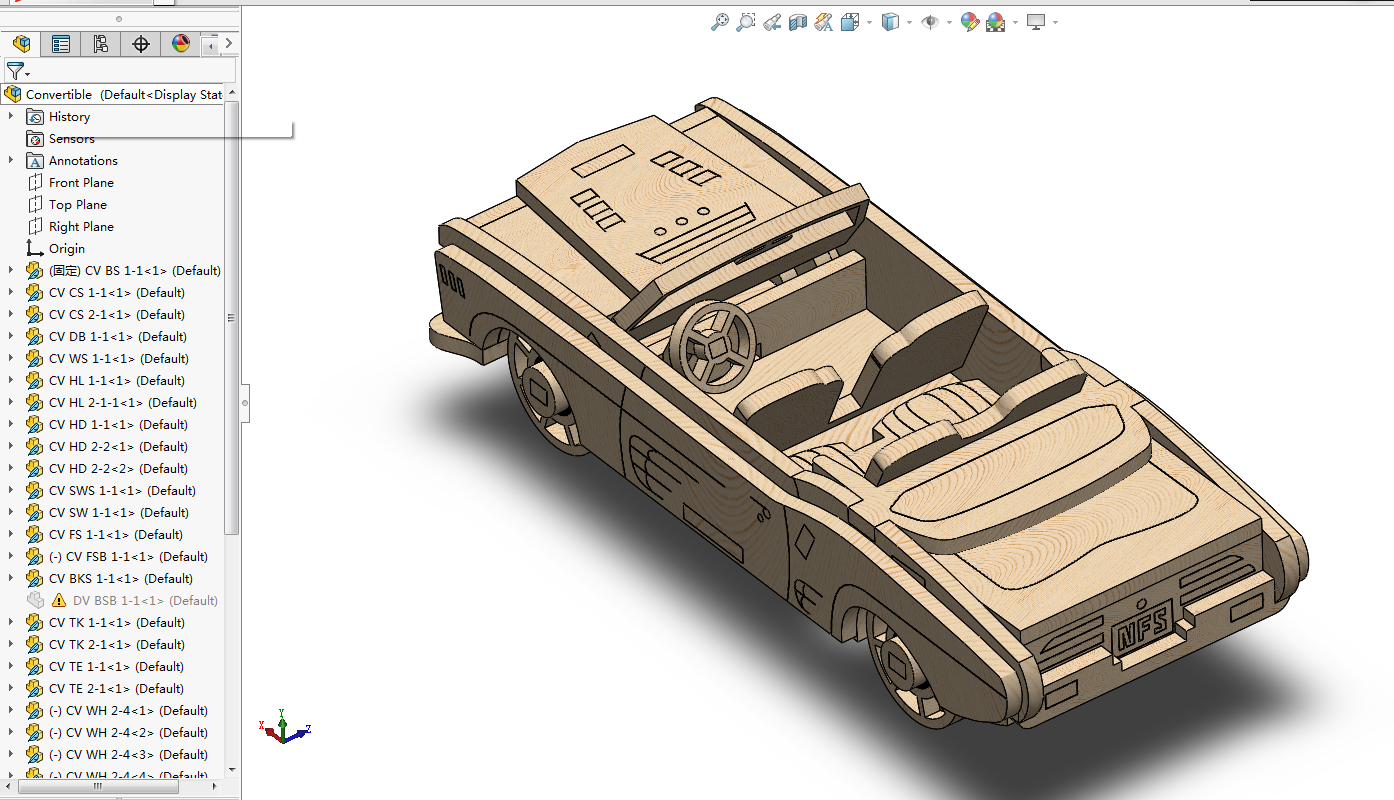
Task: Click the warning icon on DV BSB 1-1<1>
Action: click(59, 600)
